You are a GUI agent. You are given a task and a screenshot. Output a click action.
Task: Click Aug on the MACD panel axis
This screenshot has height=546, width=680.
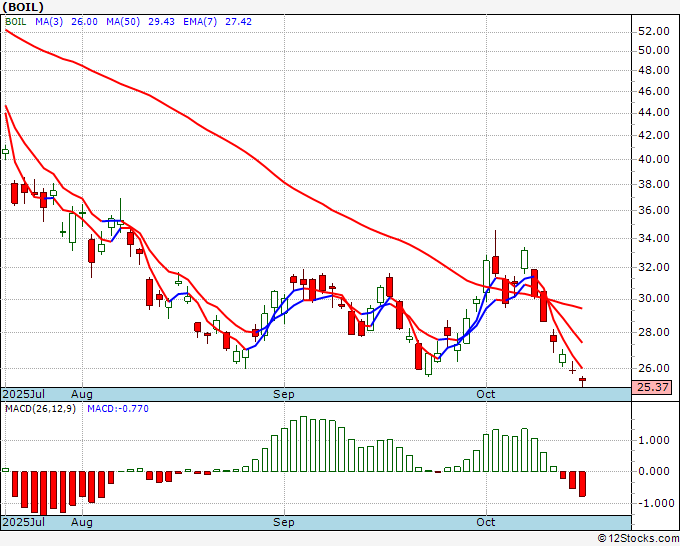tap(82, 522)
